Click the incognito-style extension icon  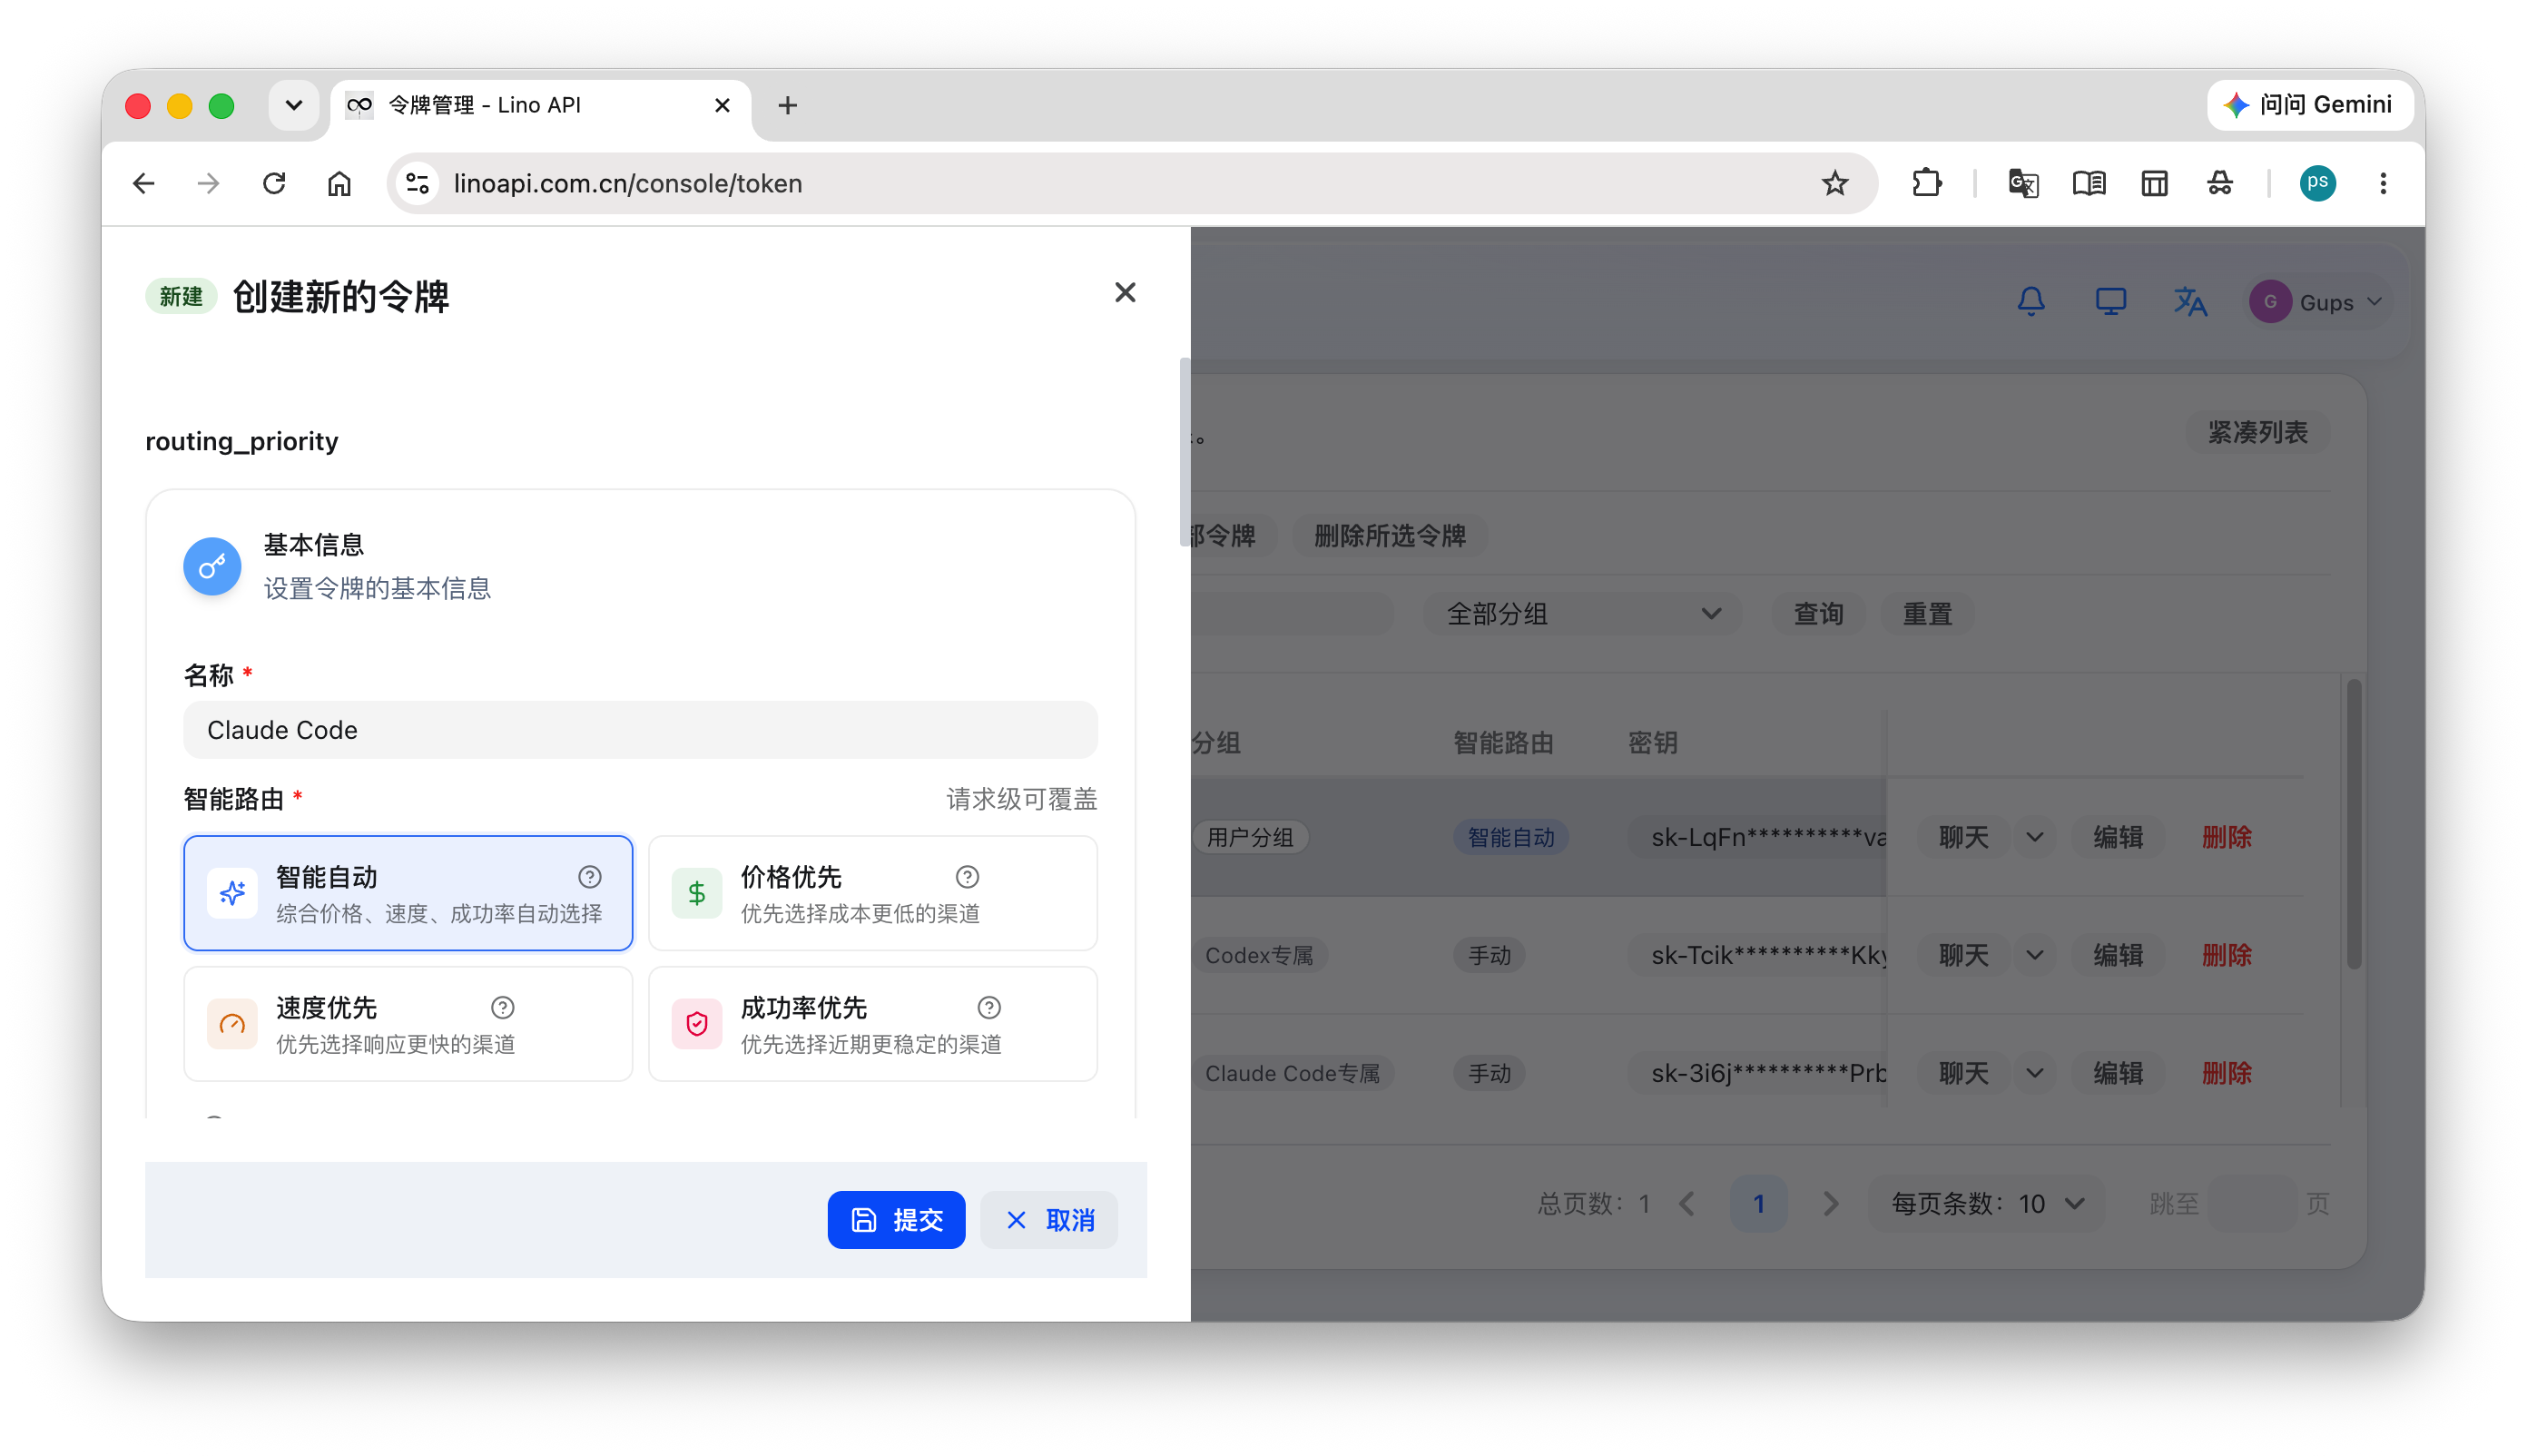[2219, 183]
